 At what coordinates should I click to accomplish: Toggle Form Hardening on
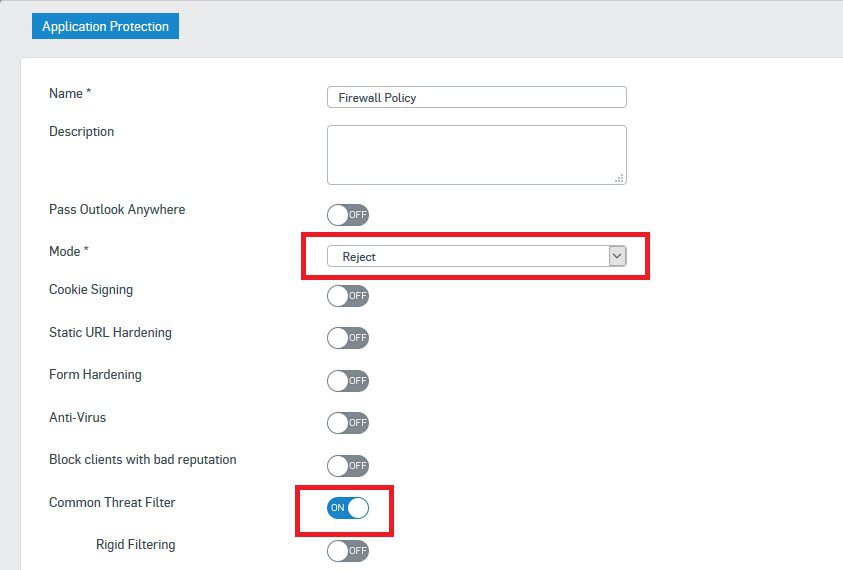pos(348,381)
